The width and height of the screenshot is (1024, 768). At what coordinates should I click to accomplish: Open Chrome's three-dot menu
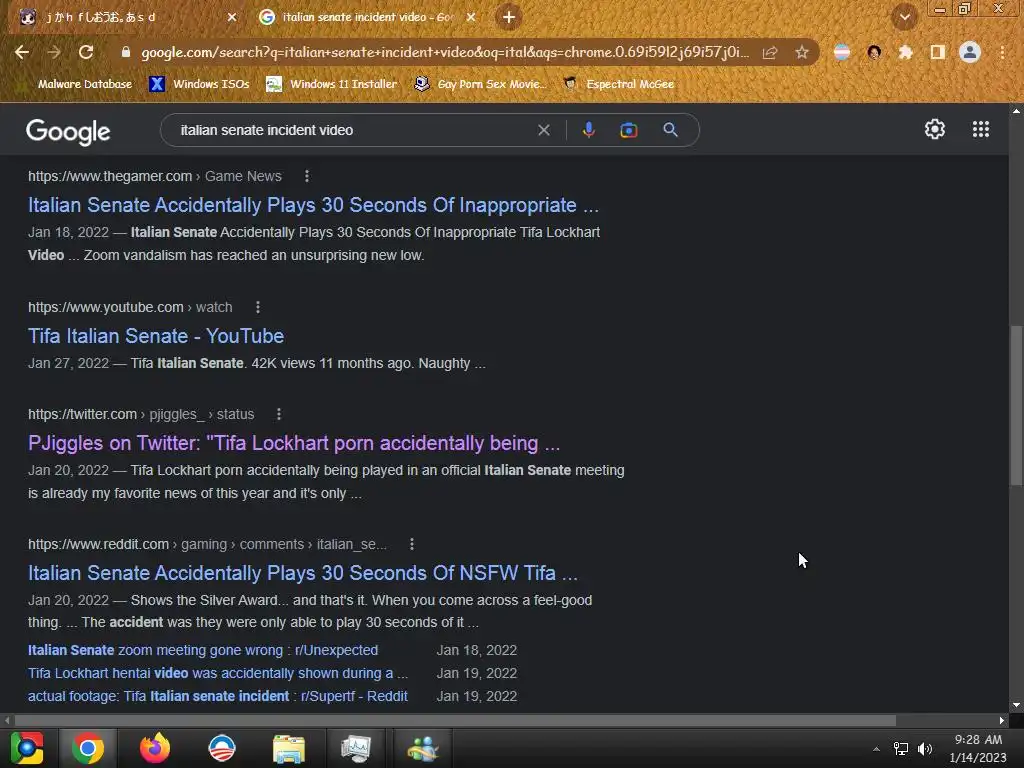(x=1002, y=52)
